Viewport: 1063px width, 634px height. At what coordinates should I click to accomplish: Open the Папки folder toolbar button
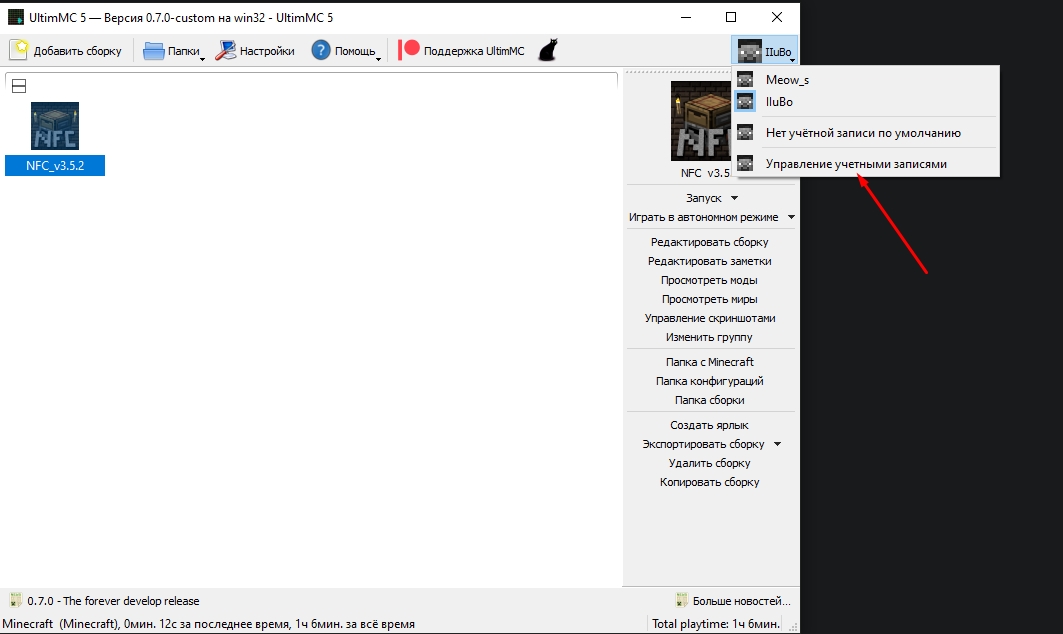tap(172, 51)
